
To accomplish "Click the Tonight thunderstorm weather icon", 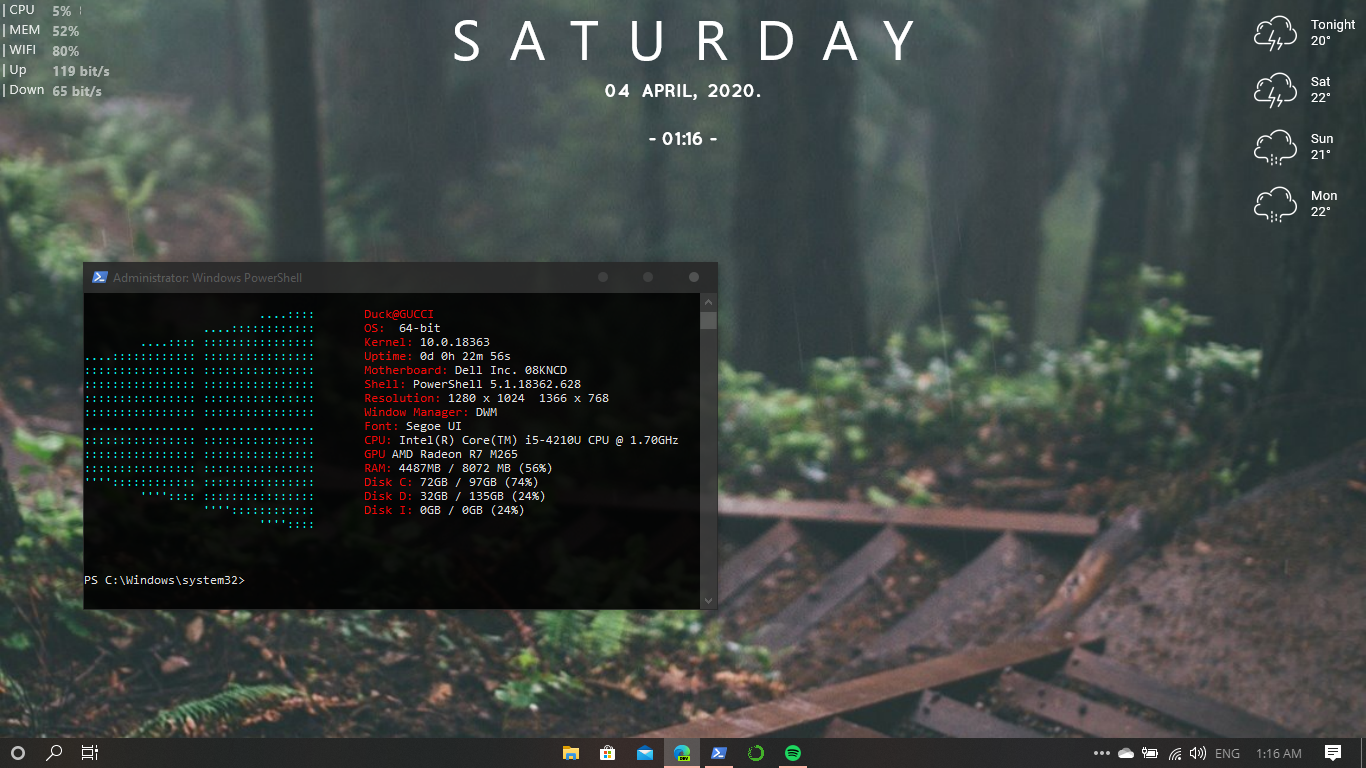I will (x=1275, y=33).
